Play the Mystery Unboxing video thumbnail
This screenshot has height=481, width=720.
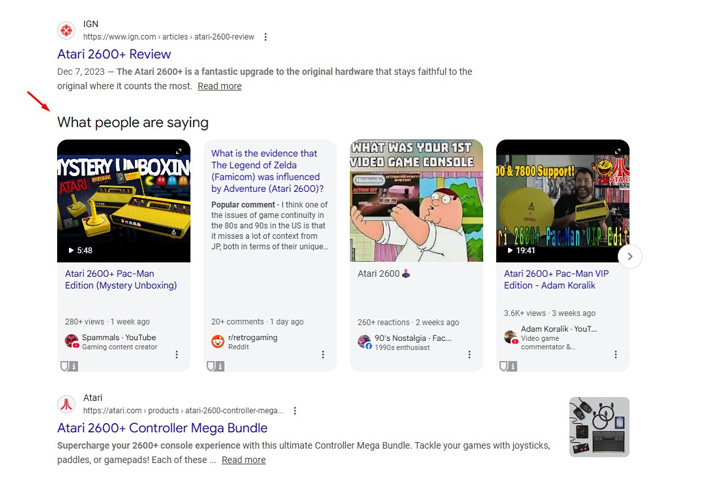124,201
